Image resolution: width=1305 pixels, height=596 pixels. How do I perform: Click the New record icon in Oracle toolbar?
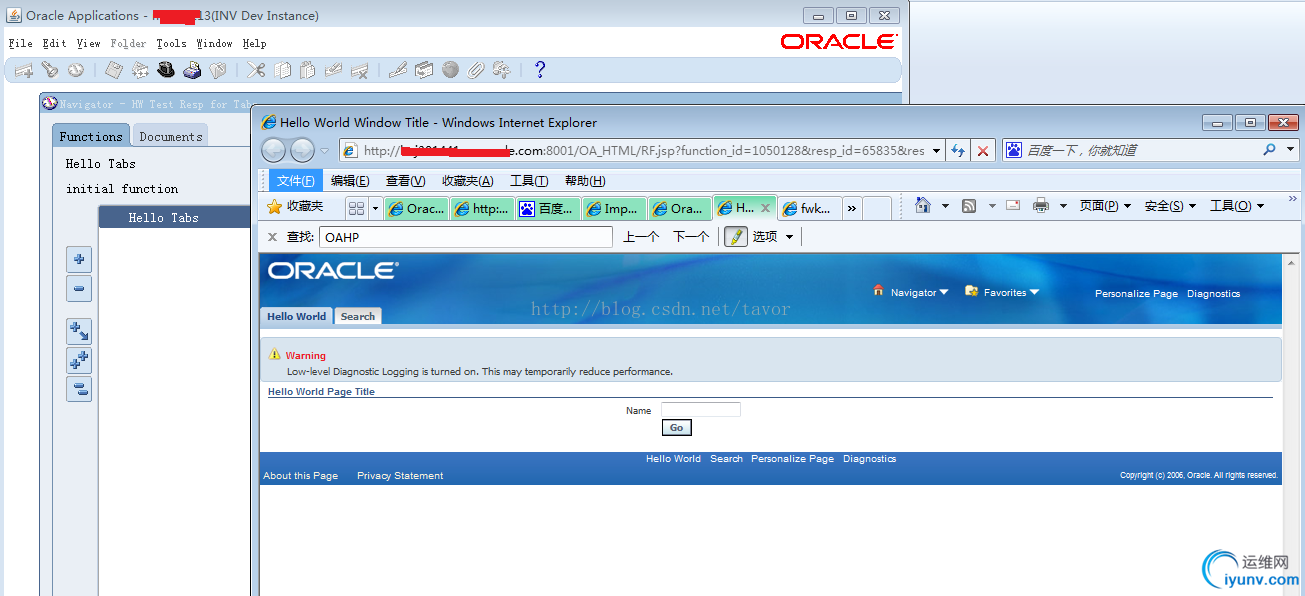point(23,70)
